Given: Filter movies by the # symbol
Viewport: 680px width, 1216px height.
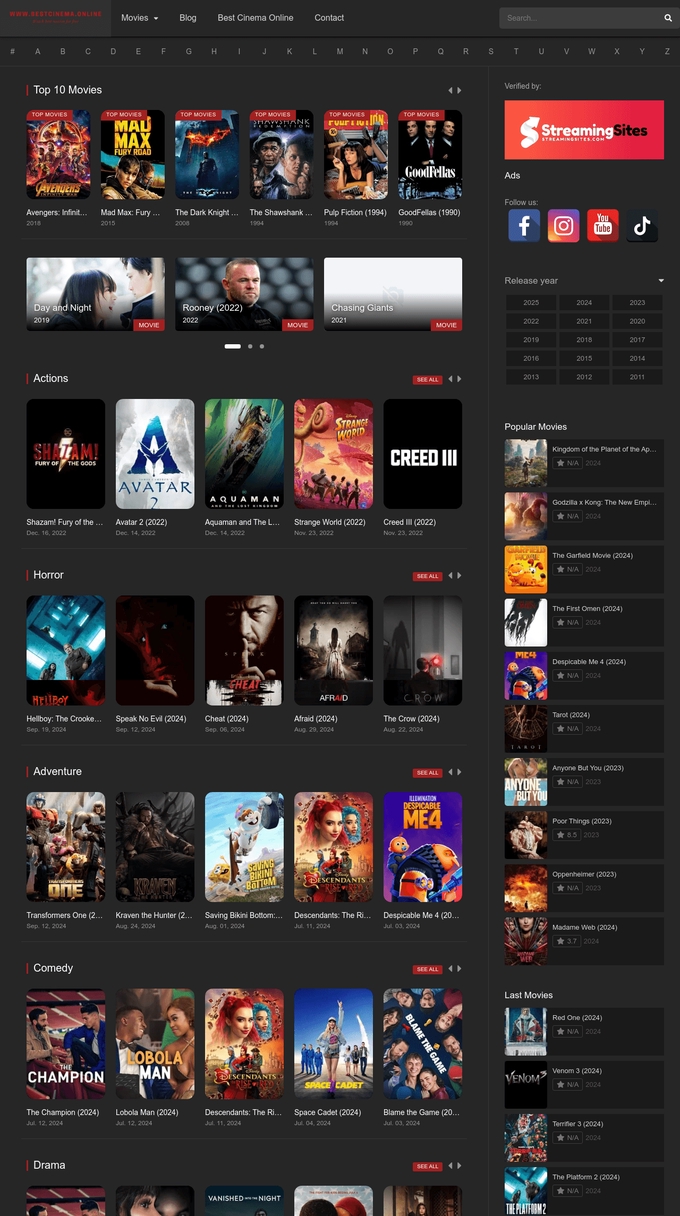Looking at the screenshot, I should coord(12,51).
